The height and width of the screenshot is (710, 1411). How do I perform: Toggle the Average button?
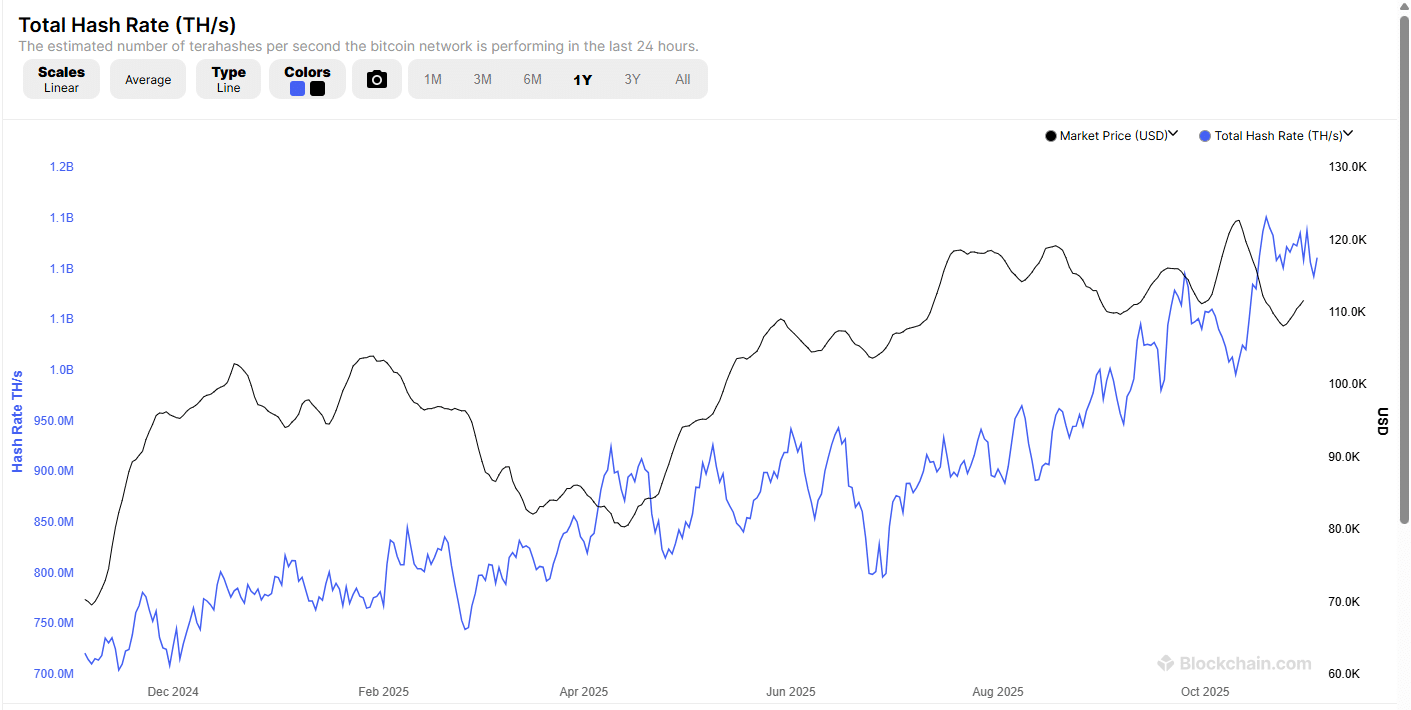[x=148, y=80]
